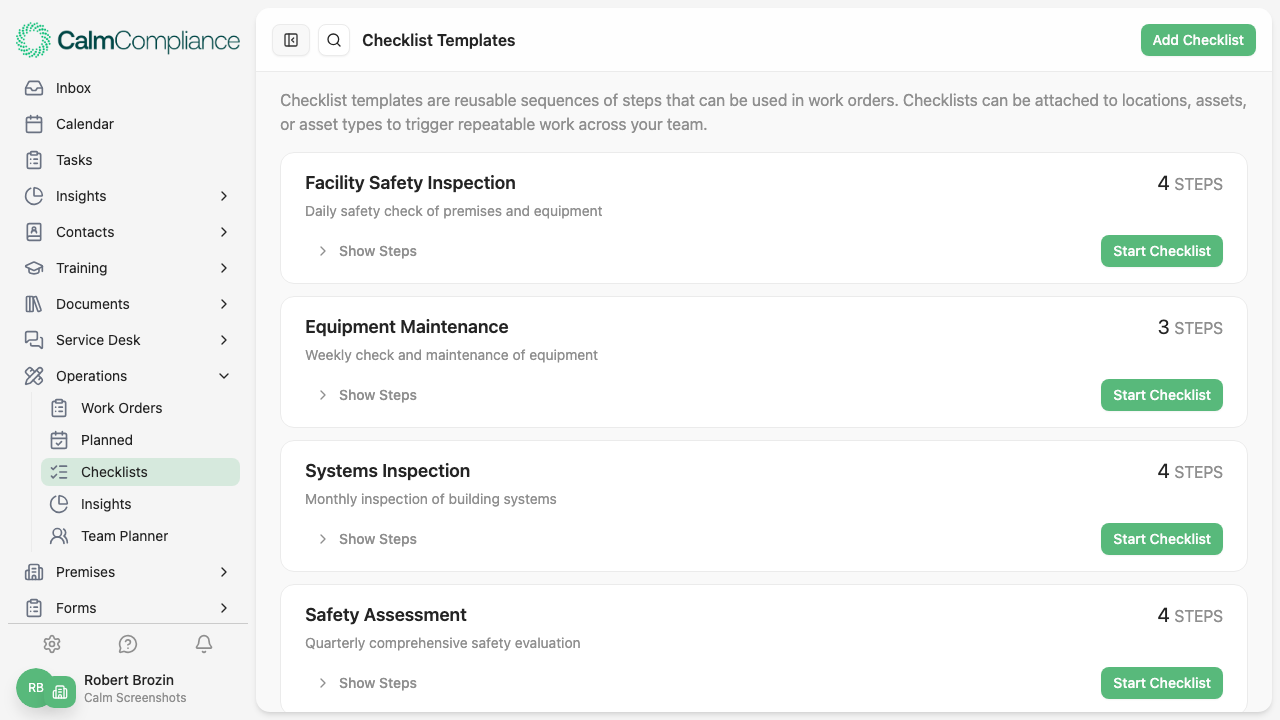This screenshot has height=720, width=1280.
Task: Click the Work Orders clipboard icon
Action: click(59, 408)
